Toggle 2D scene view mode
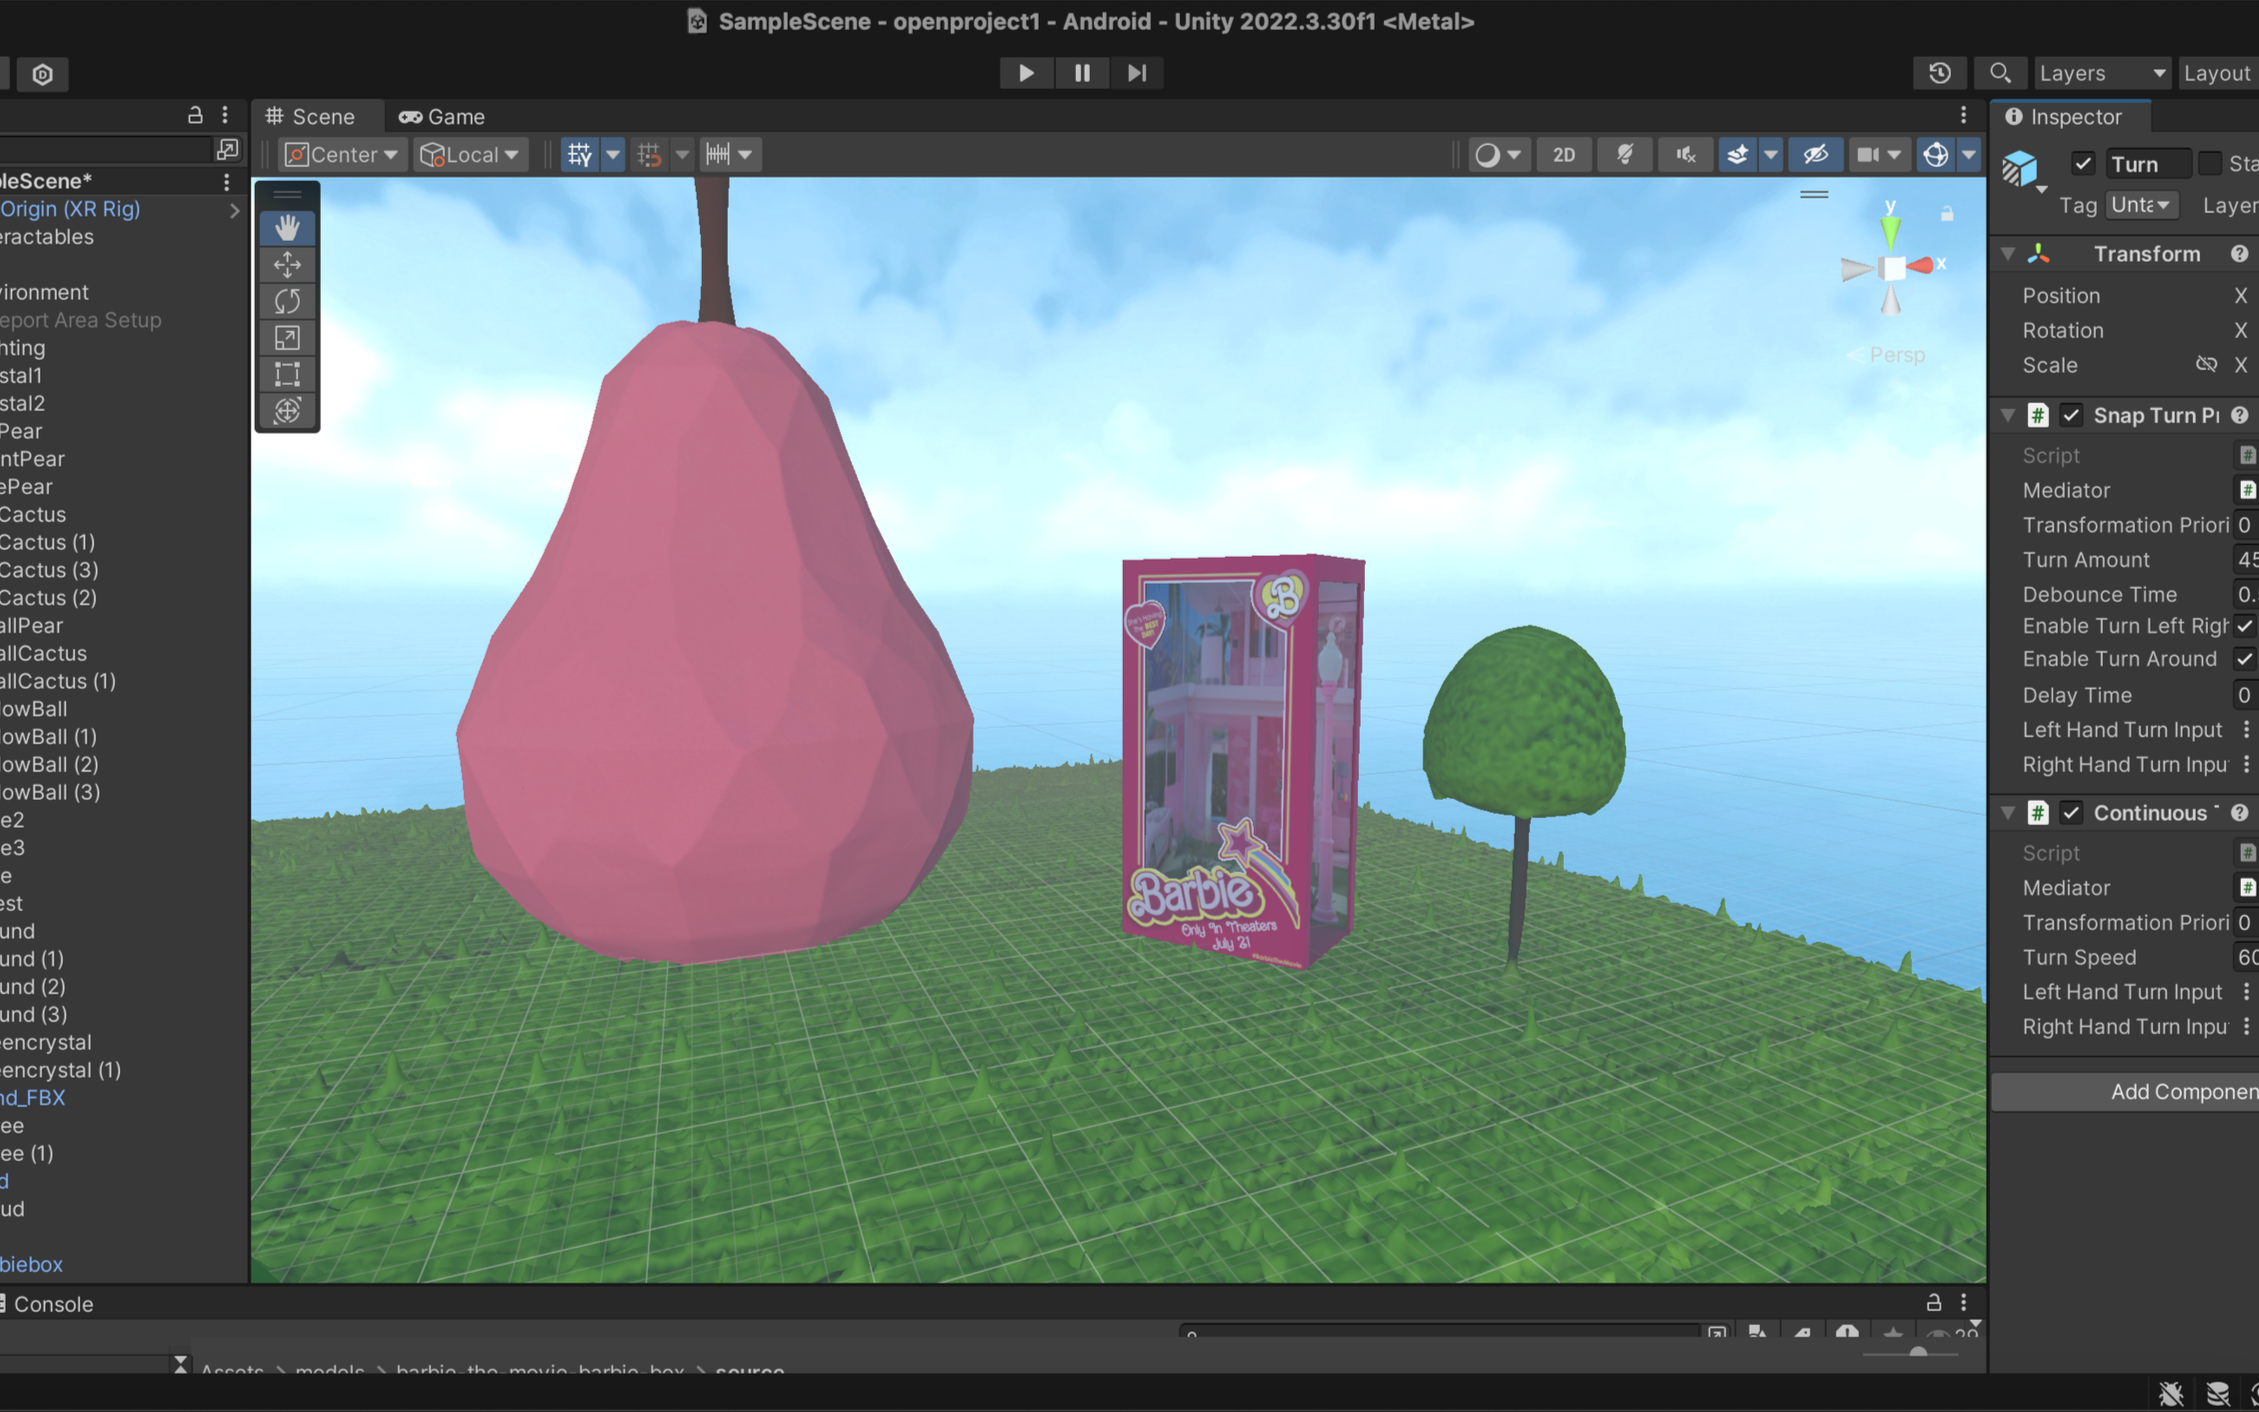The height and width of the screenshot is (1412, 2259). pyautogui.click(x=1563, y=154)
